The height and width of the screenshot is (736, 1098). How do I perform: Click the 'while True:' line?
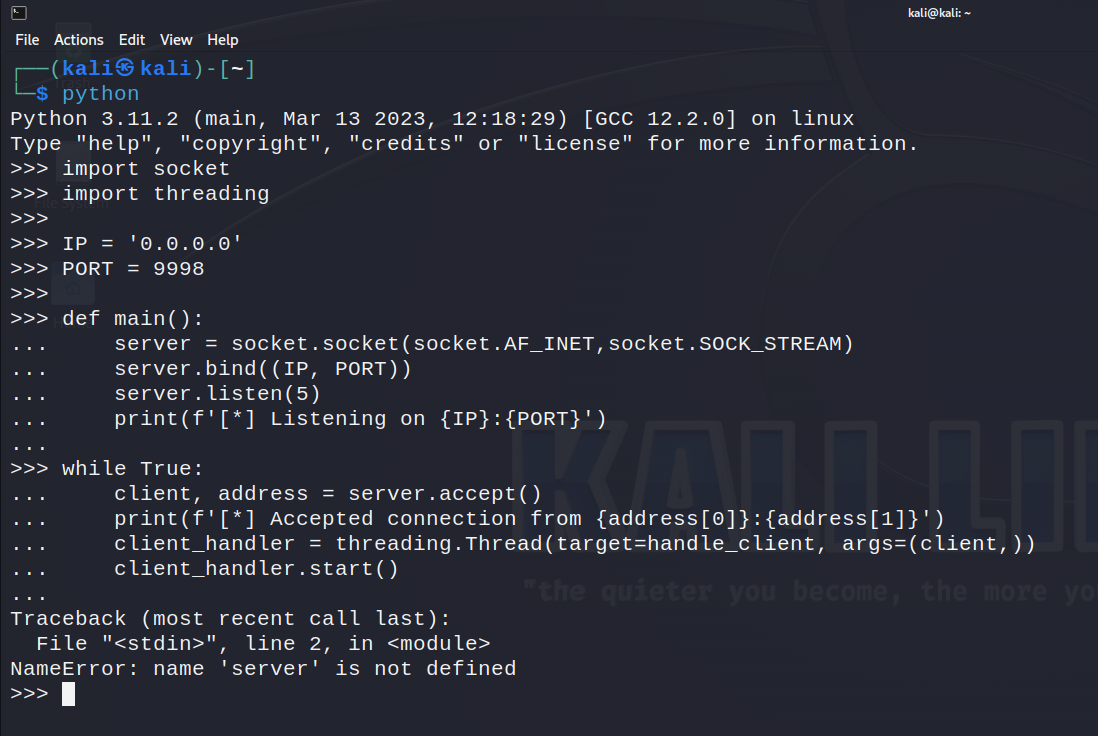[133, 469]
